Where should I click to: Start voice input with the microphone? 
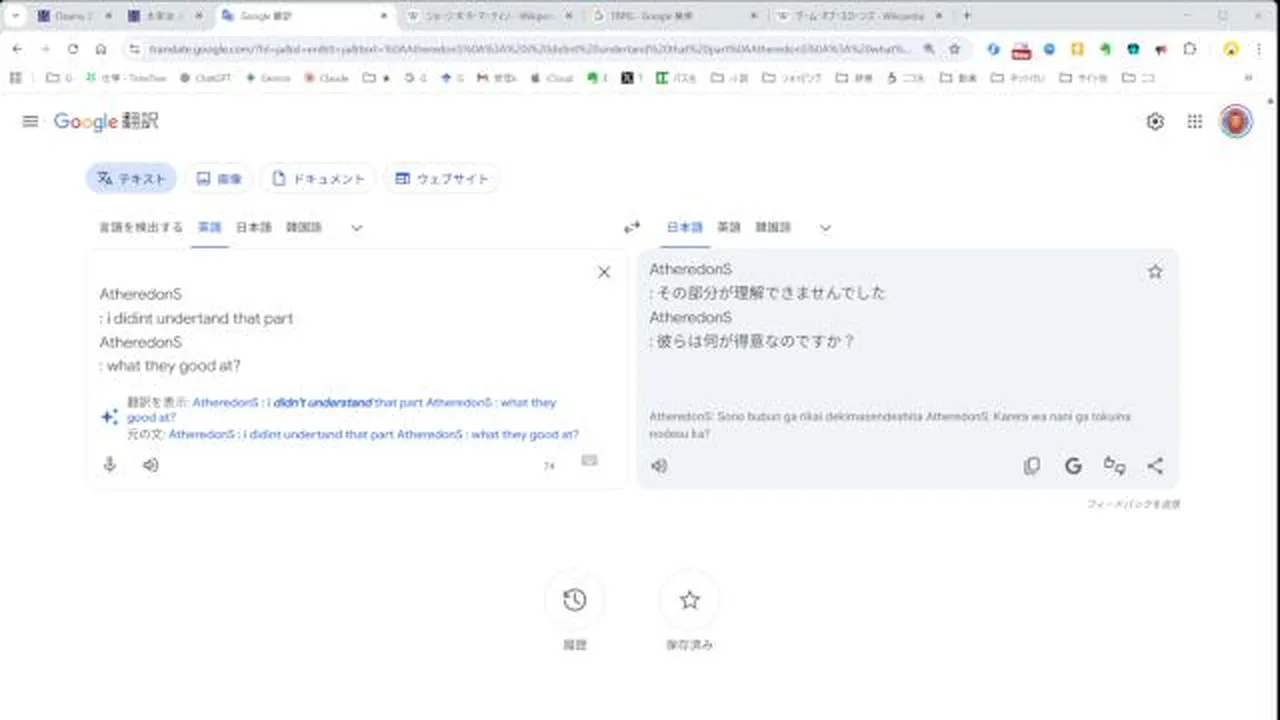click(110, 465)
